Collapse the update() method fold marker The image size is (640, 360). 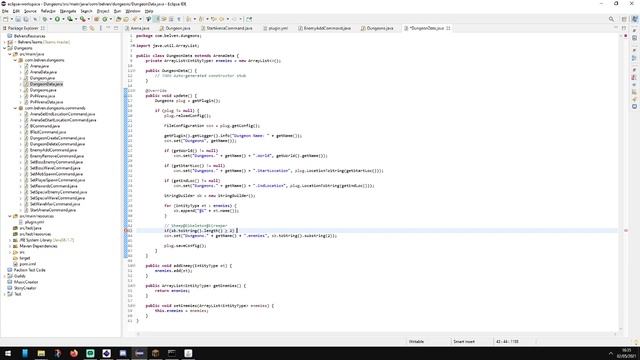coord(134,91)
